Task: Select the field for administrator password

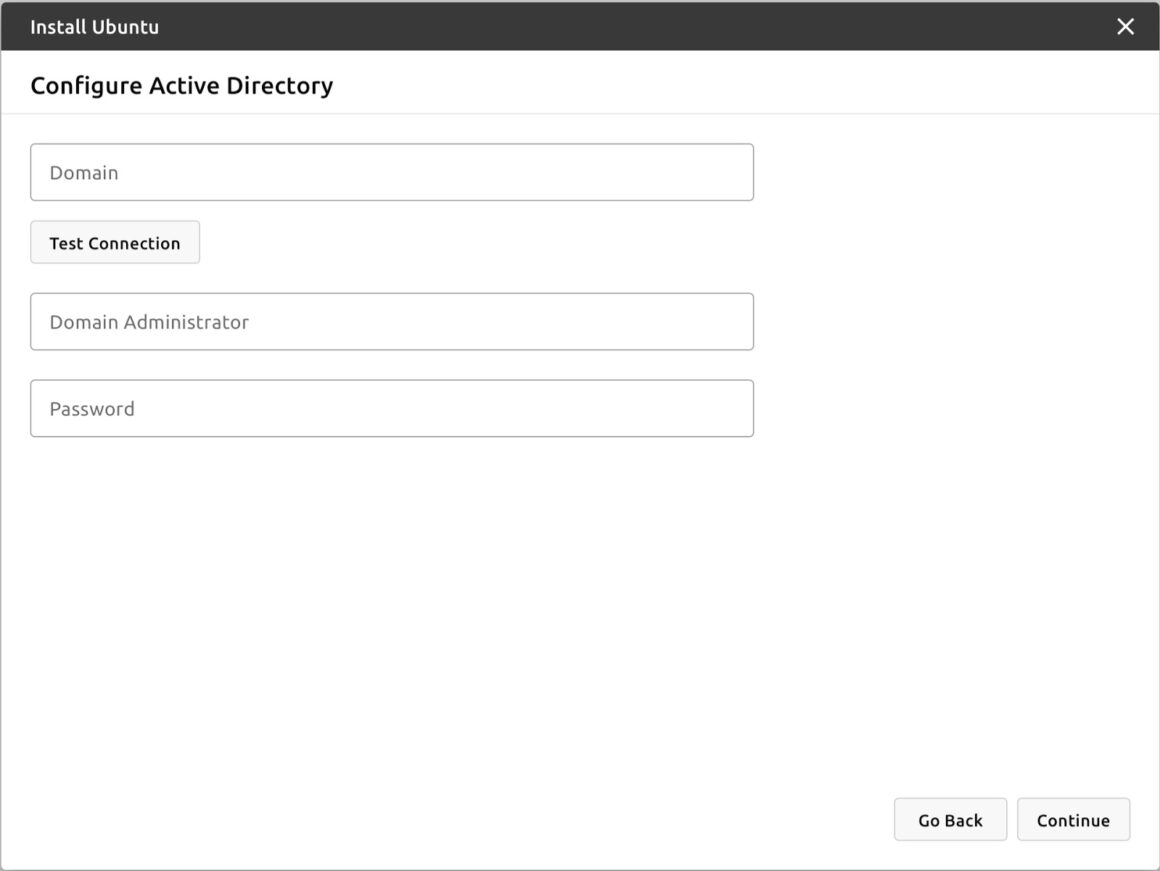Action: [x=392, y=408]
